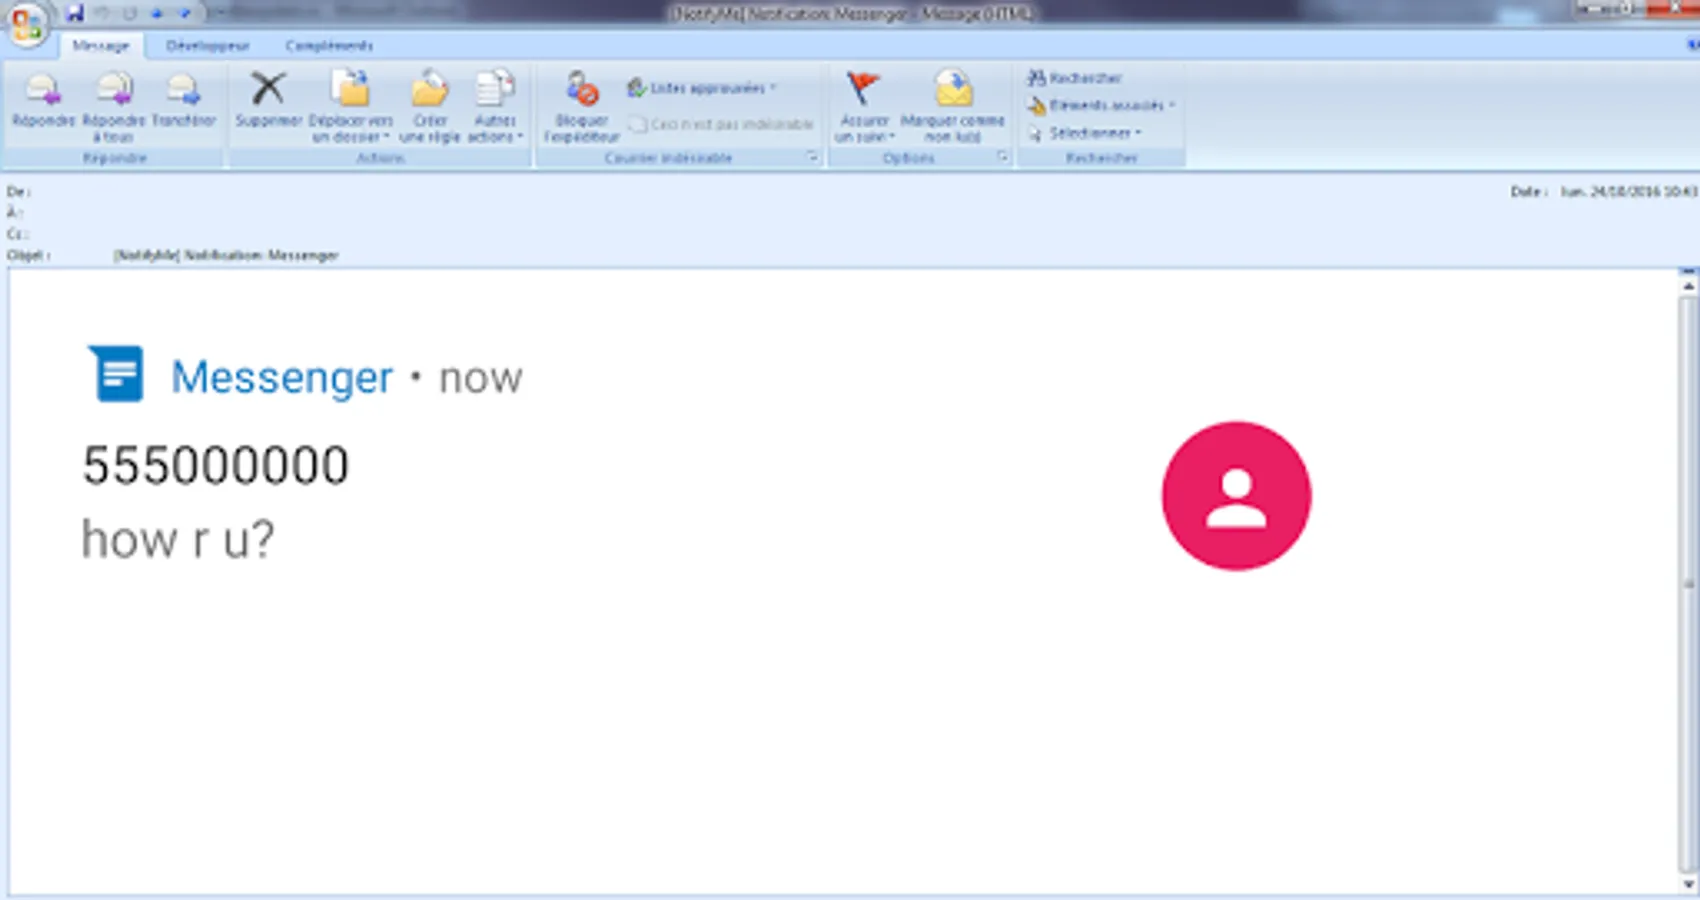Click the message text 'how r u?'
Screen dimensions: 1700x900
177,540
